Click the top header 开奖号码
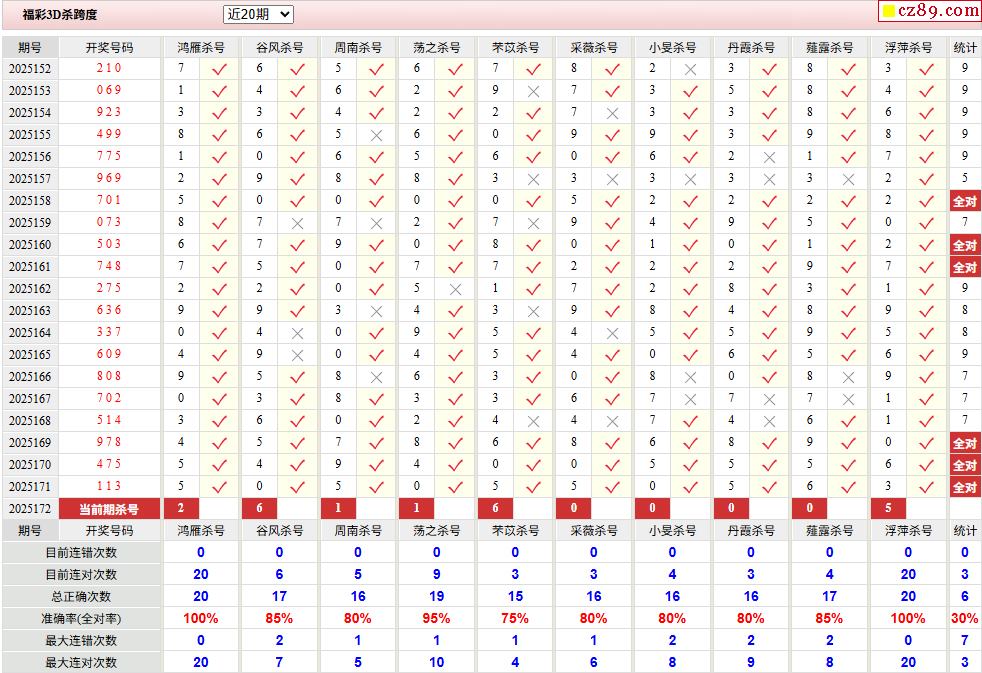Viewport: 982px width, 673px height. 109,48
